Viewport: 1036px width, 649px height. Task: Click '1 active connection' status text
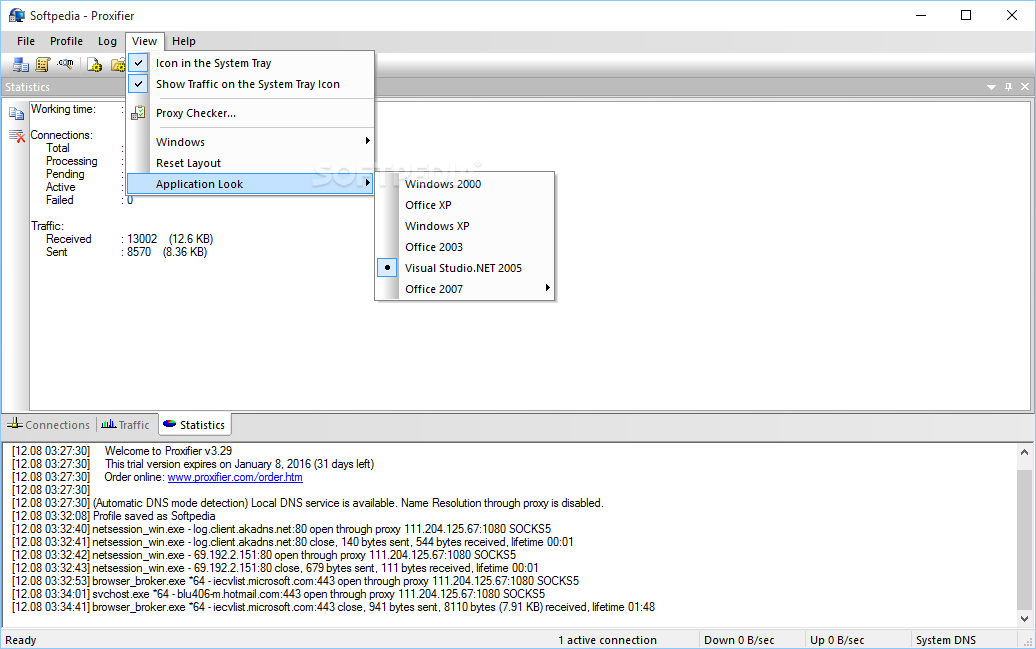coord(607,640)
